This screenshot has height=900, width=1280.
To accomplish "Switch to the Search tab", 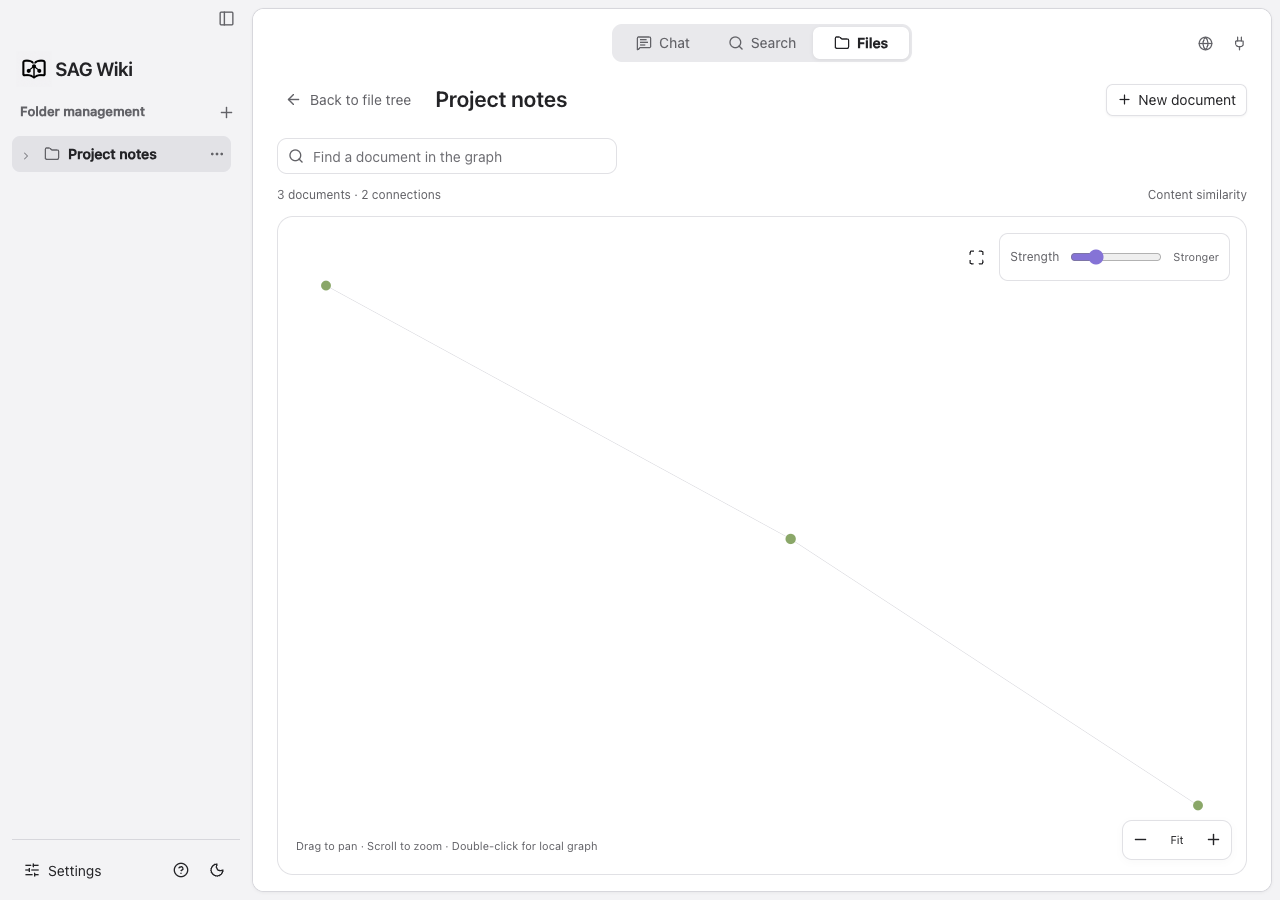I will coord(762,43).
